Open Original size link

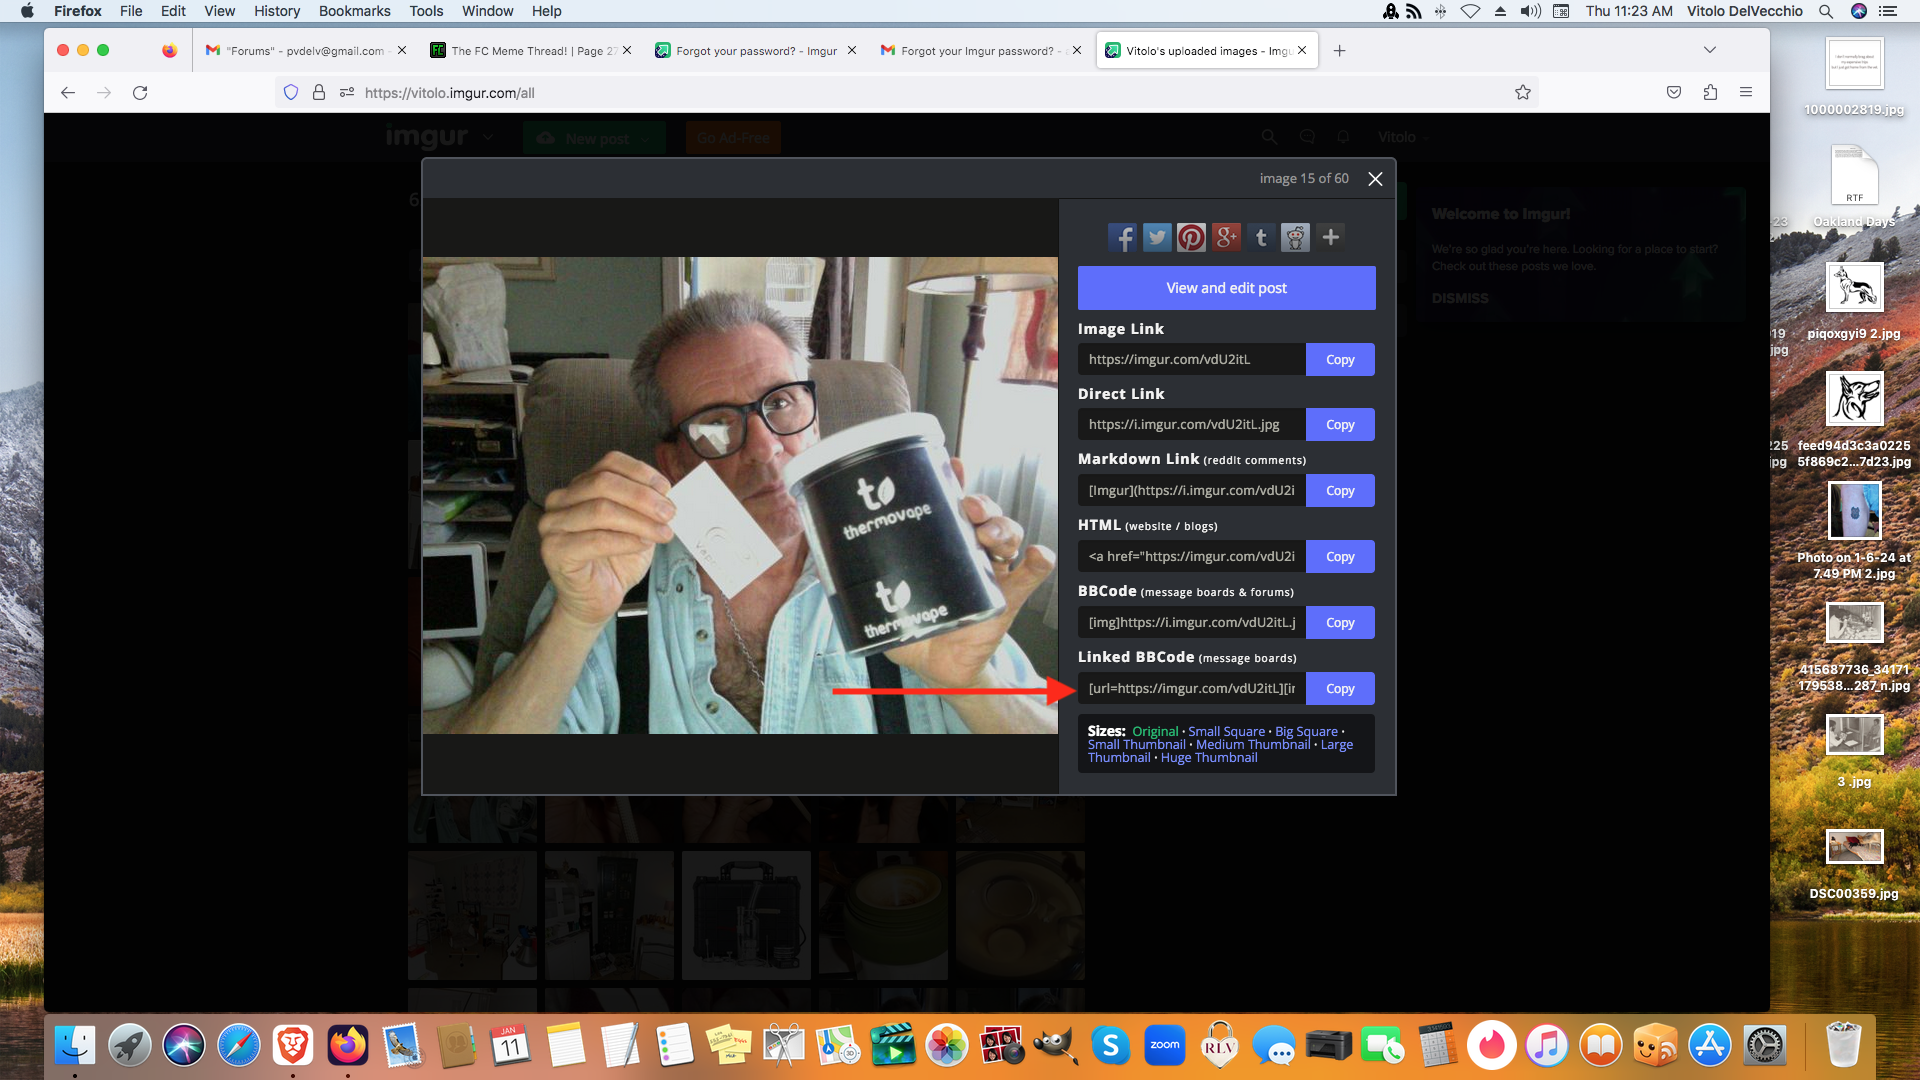click(1155, 731)
